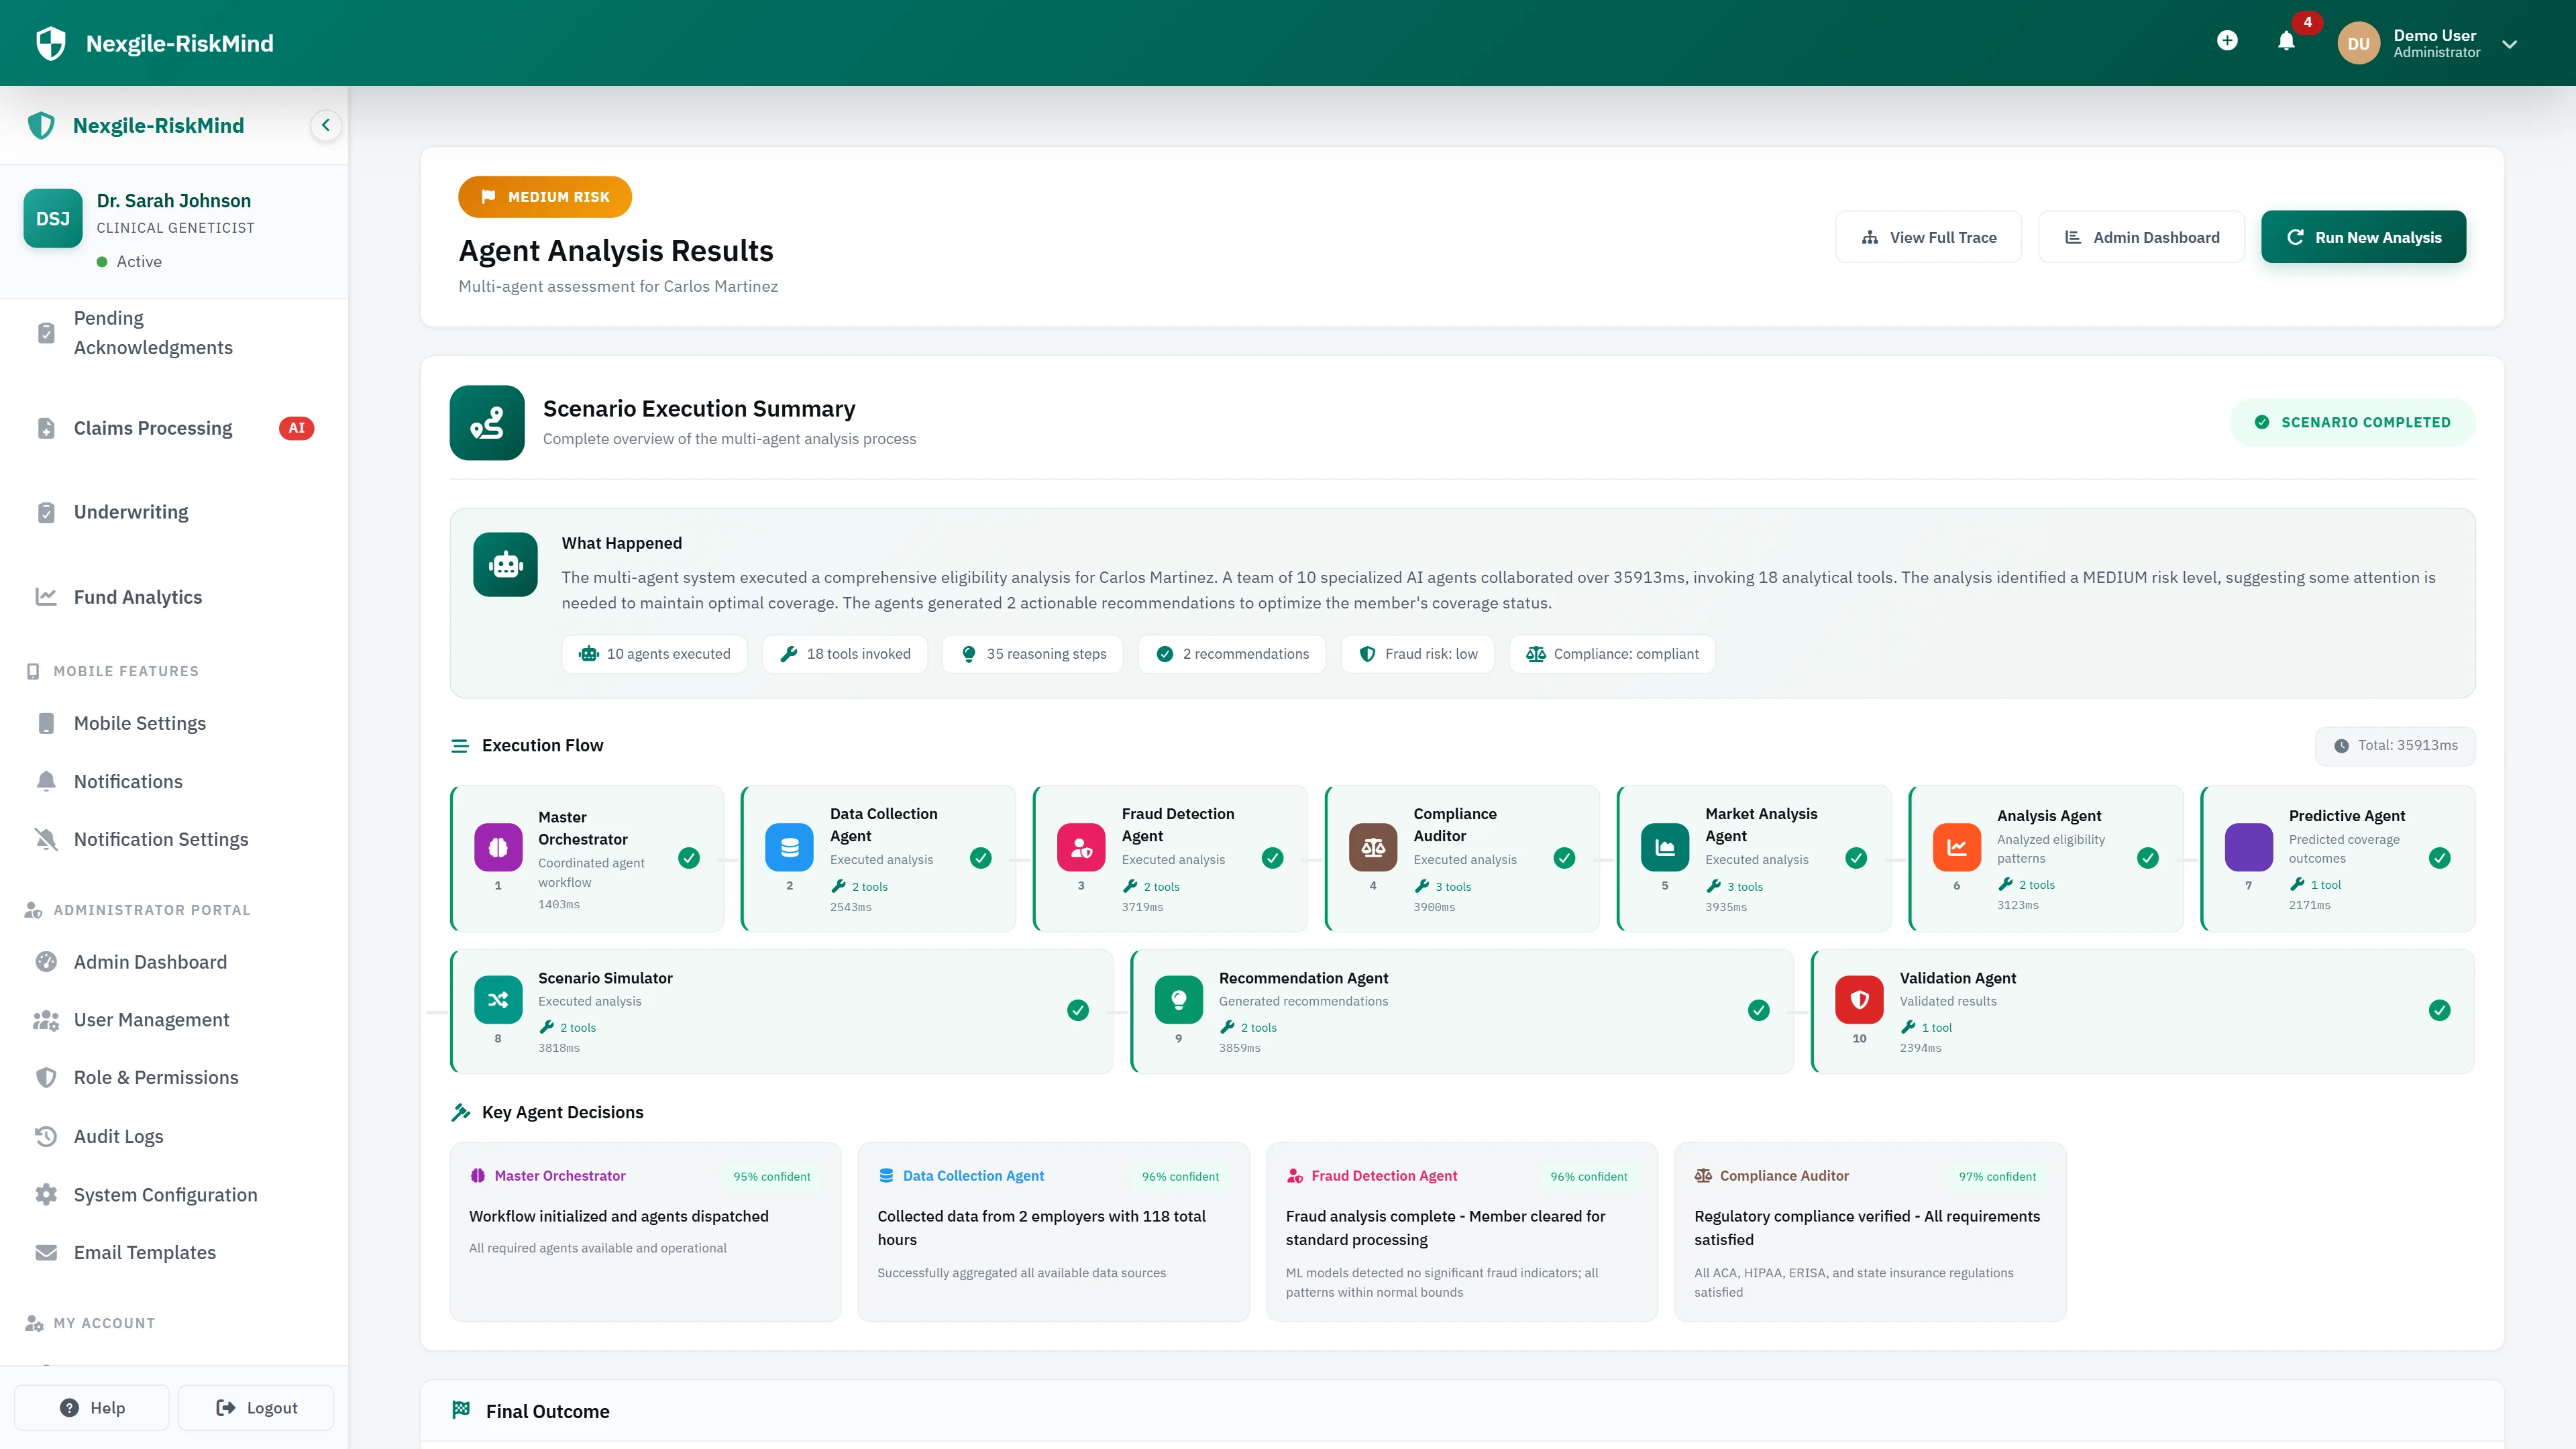Screen dimensions: 2576x1449
Task: Click the Analysis Agent completed checkmark
Action: (2147, 858)
